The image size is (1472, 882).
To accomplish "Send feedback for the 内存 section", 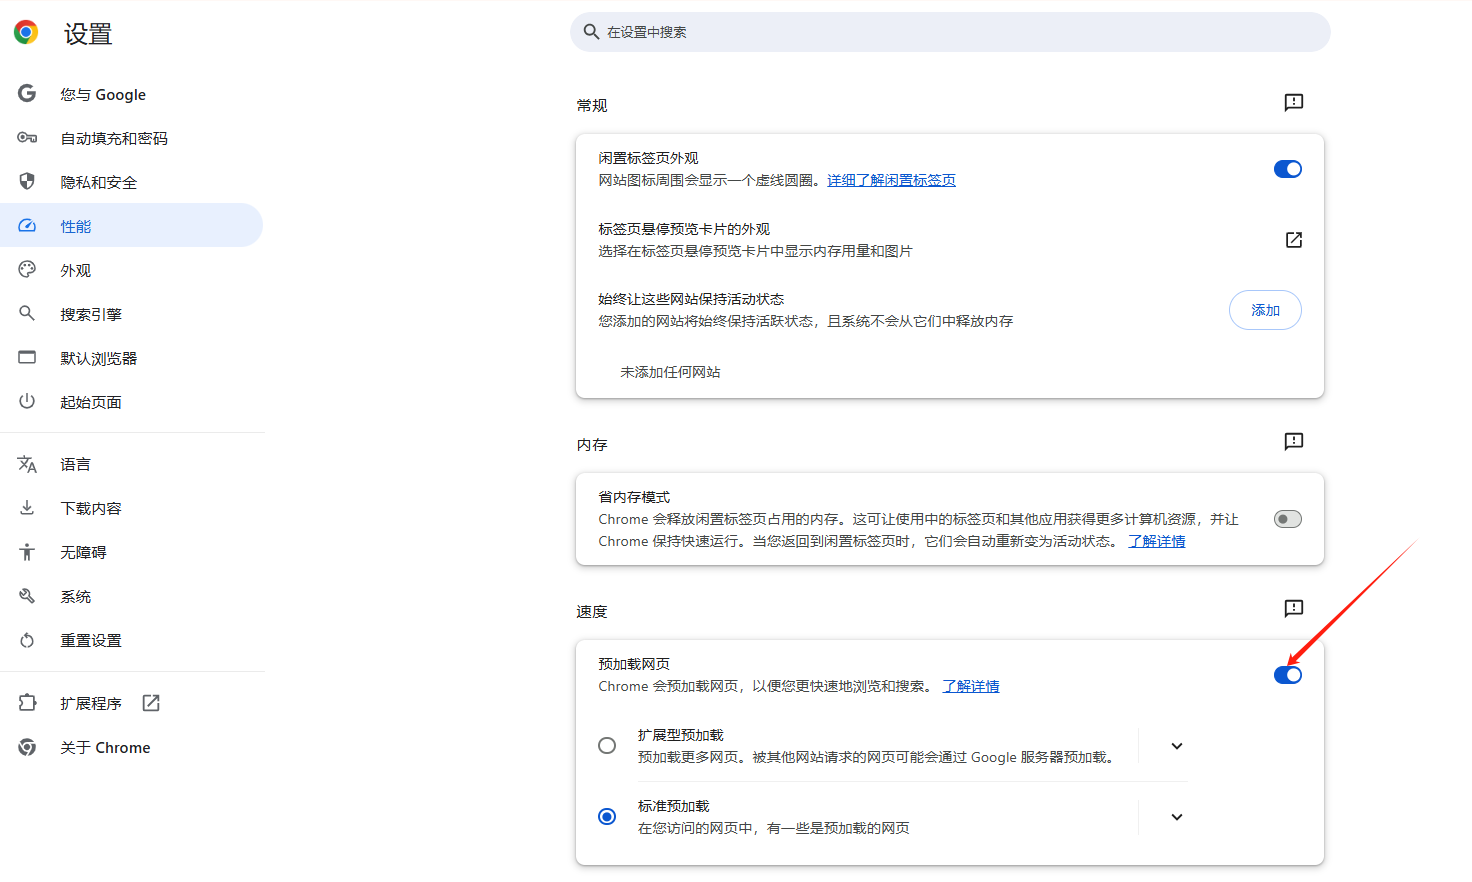I will tap(1293, 441).
